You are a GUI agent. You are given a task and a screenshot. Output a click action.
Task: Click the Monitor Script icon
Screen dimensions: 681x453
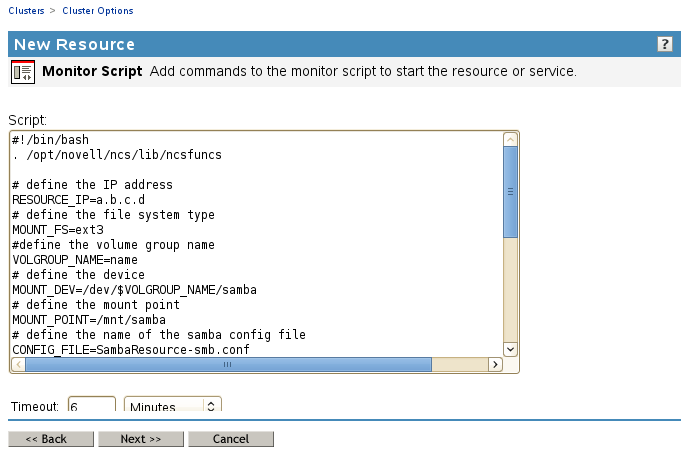pyautogui.click(x=22, y=72)
